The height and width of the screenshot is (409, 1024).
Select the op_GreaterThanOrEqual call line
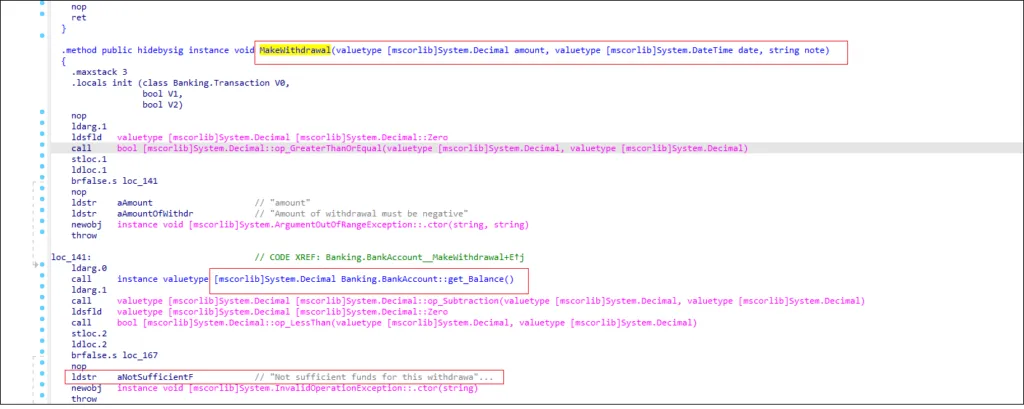409,148
